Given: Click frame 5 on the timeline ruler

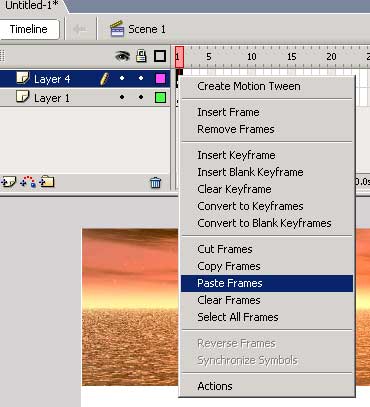Looking at the screenshot, I should pos(209,57).
